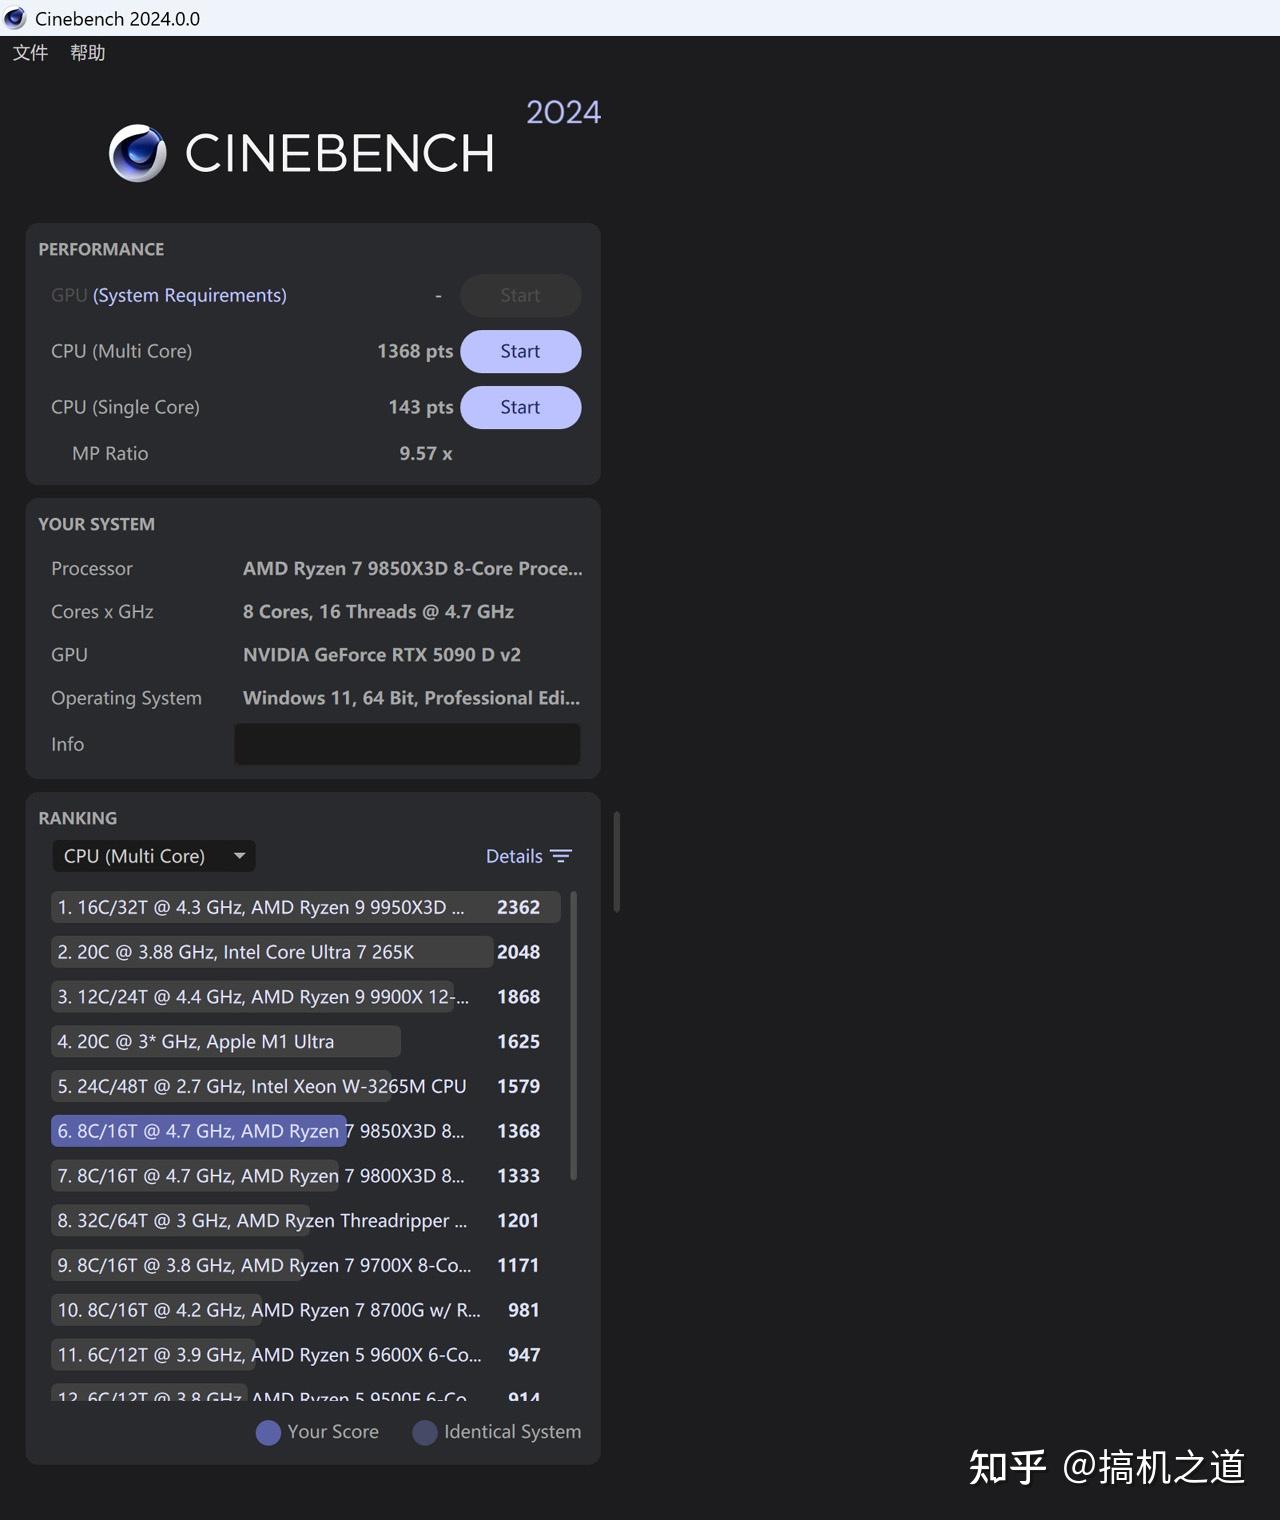
Task: Select ranking row Intel Core Ultra 7 265K
Action: (306, 952)
